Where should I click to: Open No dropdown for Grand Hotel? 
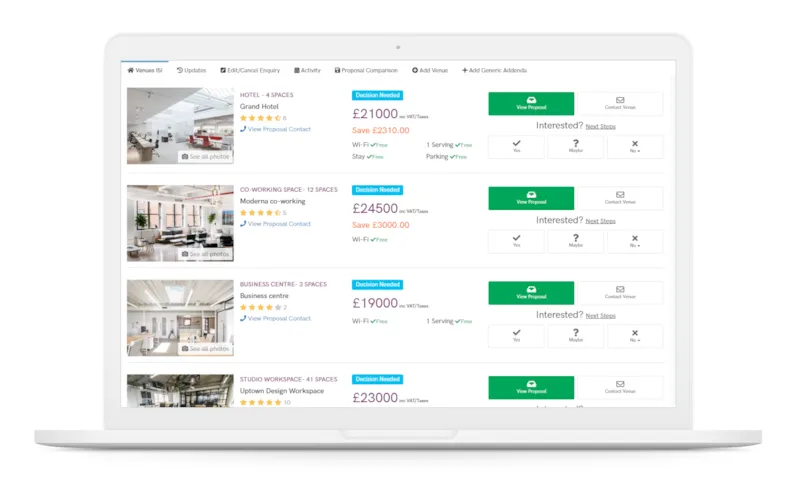(635, 146)
